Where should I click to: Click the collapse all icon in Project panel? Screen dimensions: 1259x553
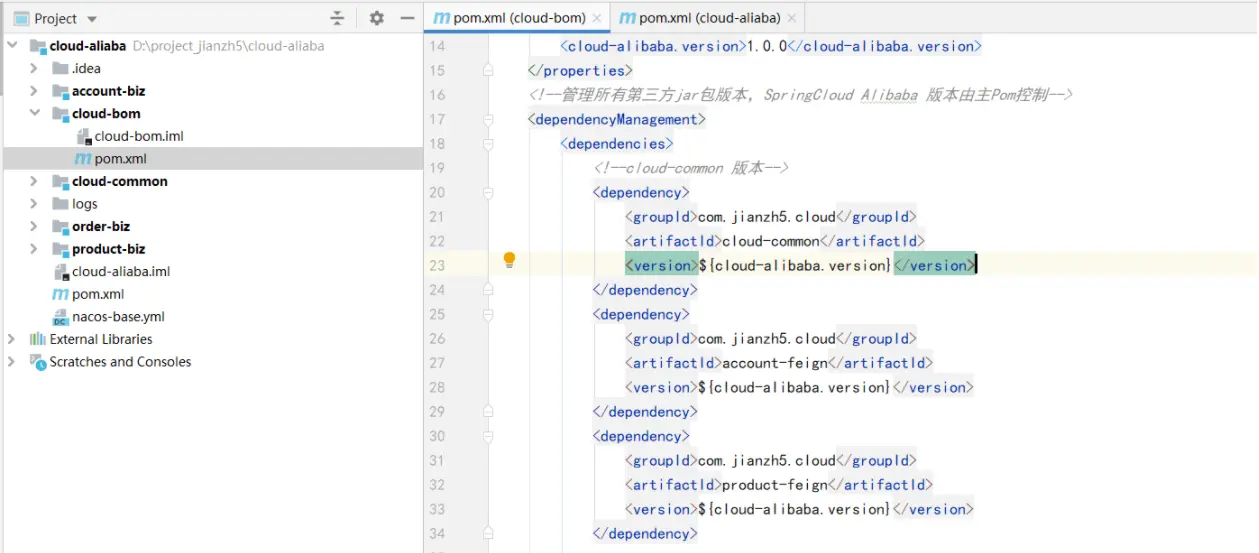(337, 18)
